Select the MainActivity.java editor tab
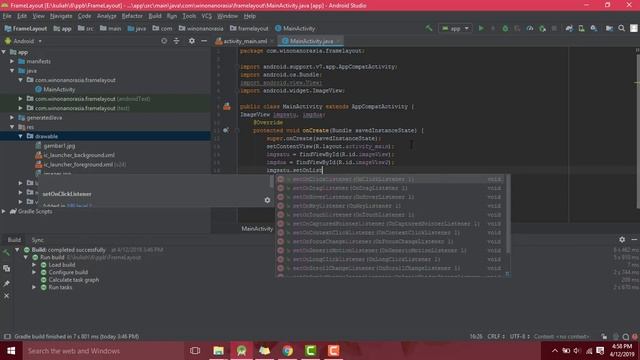Image resolution: width=640 pixels, height=360 pixels. click(311, 41)
